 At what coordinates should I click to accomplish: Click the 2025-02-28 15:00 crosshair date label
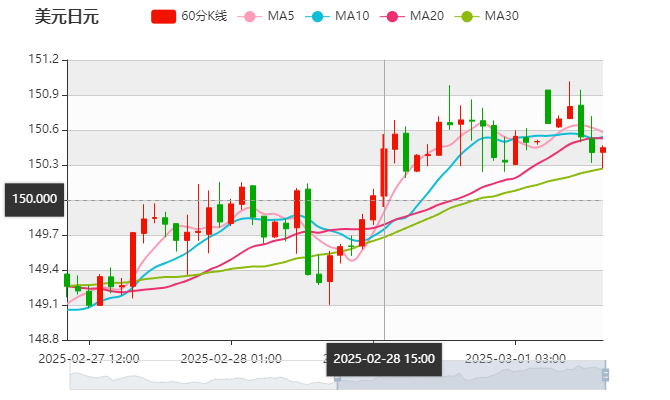[384, 359]
